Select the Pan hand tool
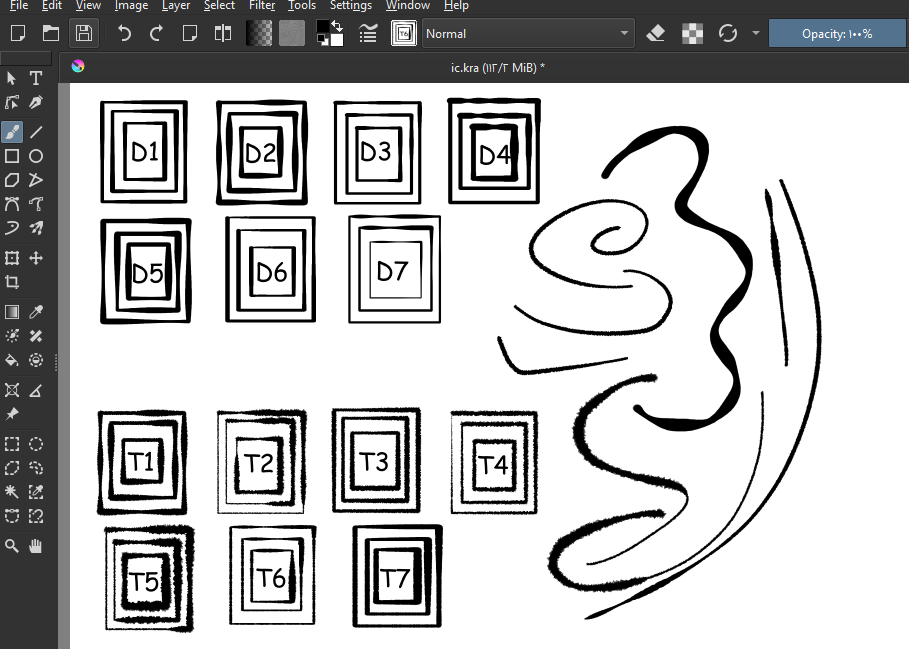The image size is (909, 649). coord(36,546)
